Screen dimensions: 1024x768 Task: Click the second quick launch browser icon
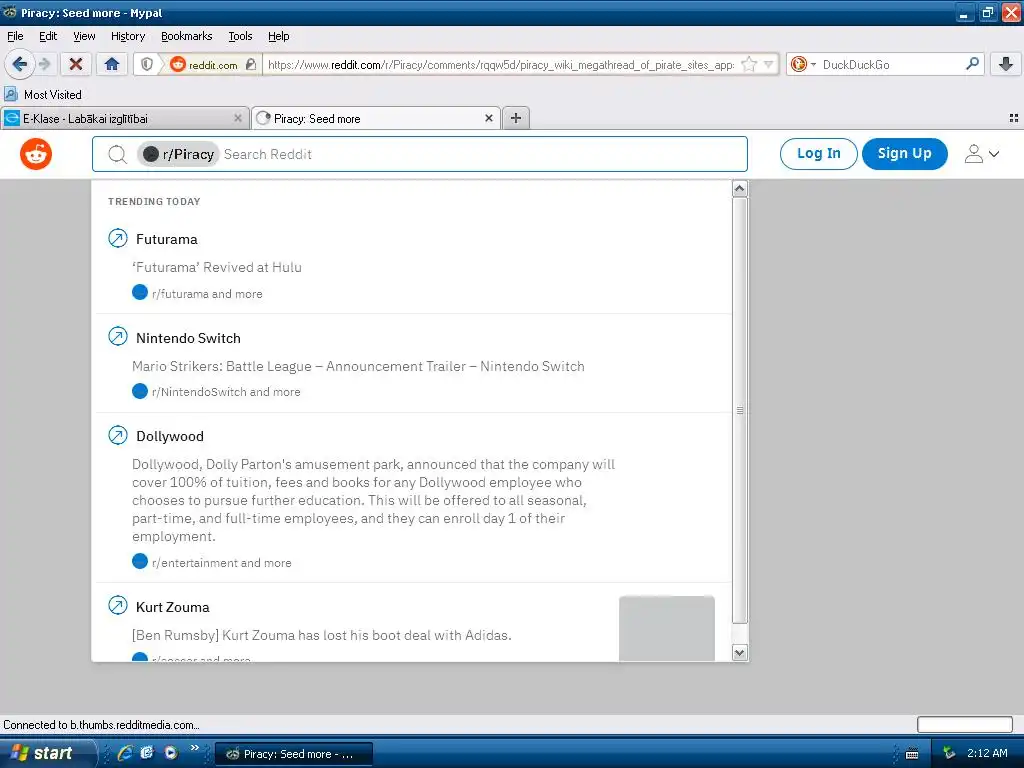click(148, 753)
